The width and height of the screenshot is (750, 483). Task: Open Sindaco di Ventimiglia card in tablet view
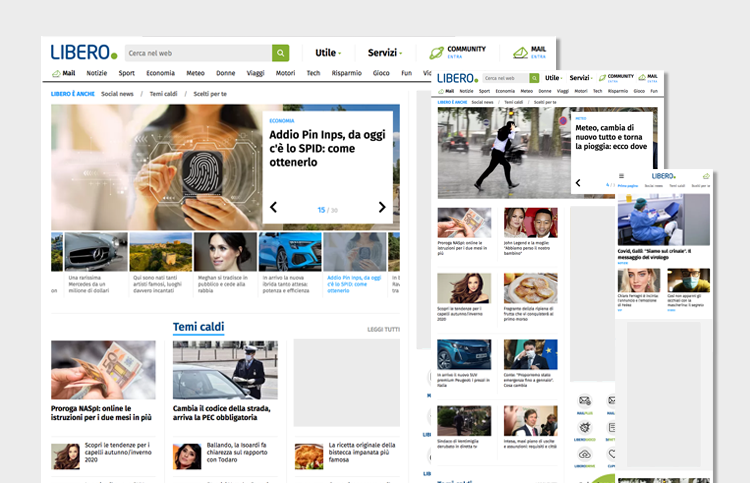[464, 428]
